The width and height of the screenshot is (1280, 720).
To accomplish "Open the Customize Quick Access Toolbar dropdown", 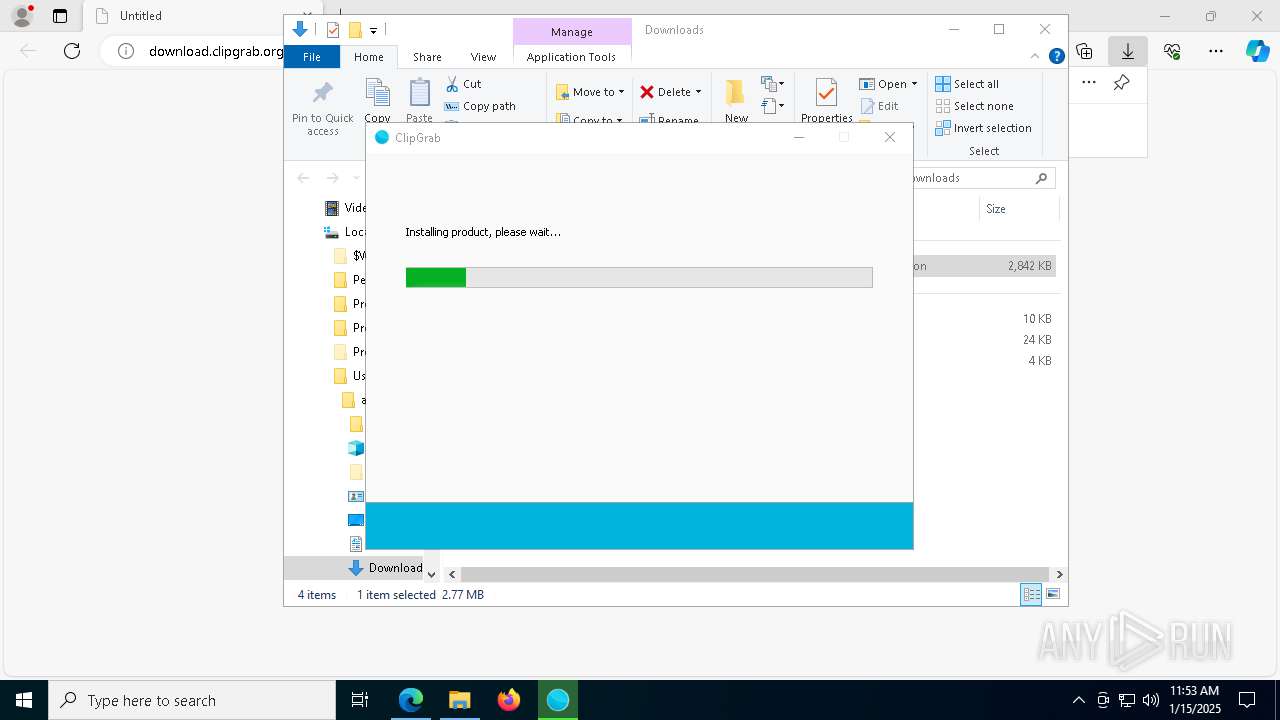I will (x=373, y=31).
